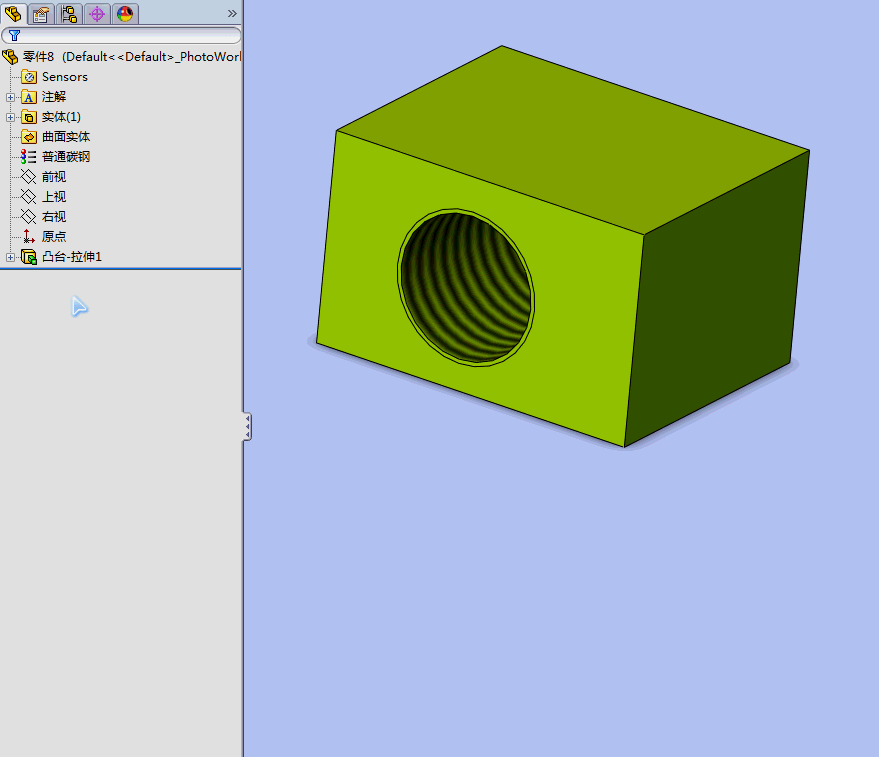This screenshot has width=879, height=757.
Task: Open the DisplayManager appearance tab
Action: pos(125,13)
